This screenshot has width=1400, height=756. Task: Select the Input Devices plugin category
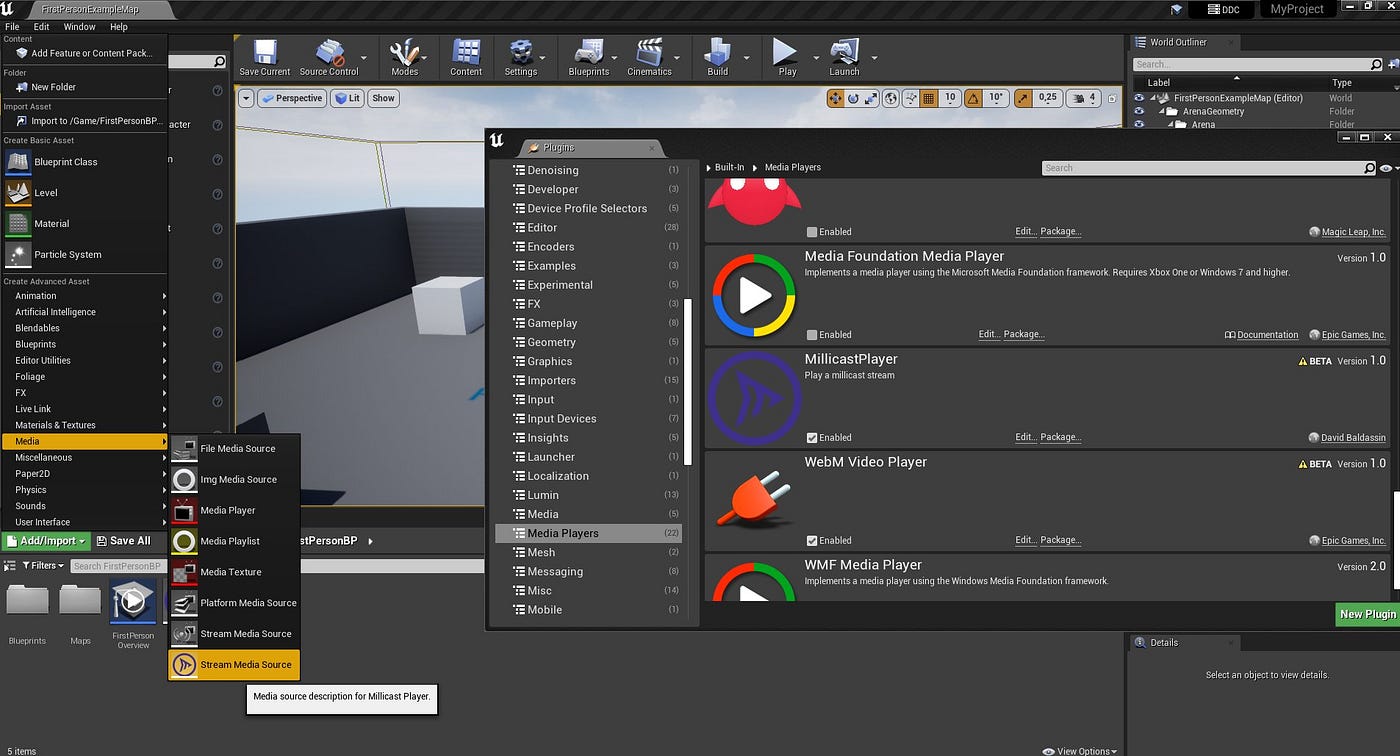pos(589,419)
